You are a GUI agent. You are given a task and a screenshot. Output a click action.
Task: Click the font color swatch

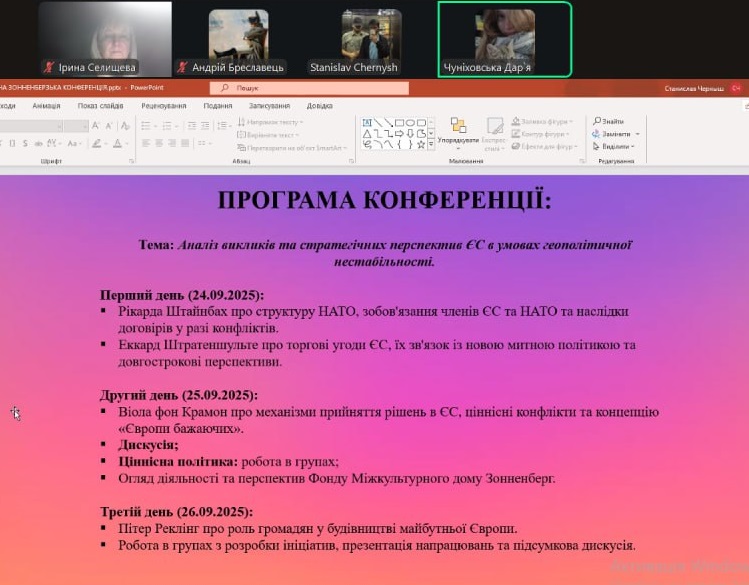117,144
